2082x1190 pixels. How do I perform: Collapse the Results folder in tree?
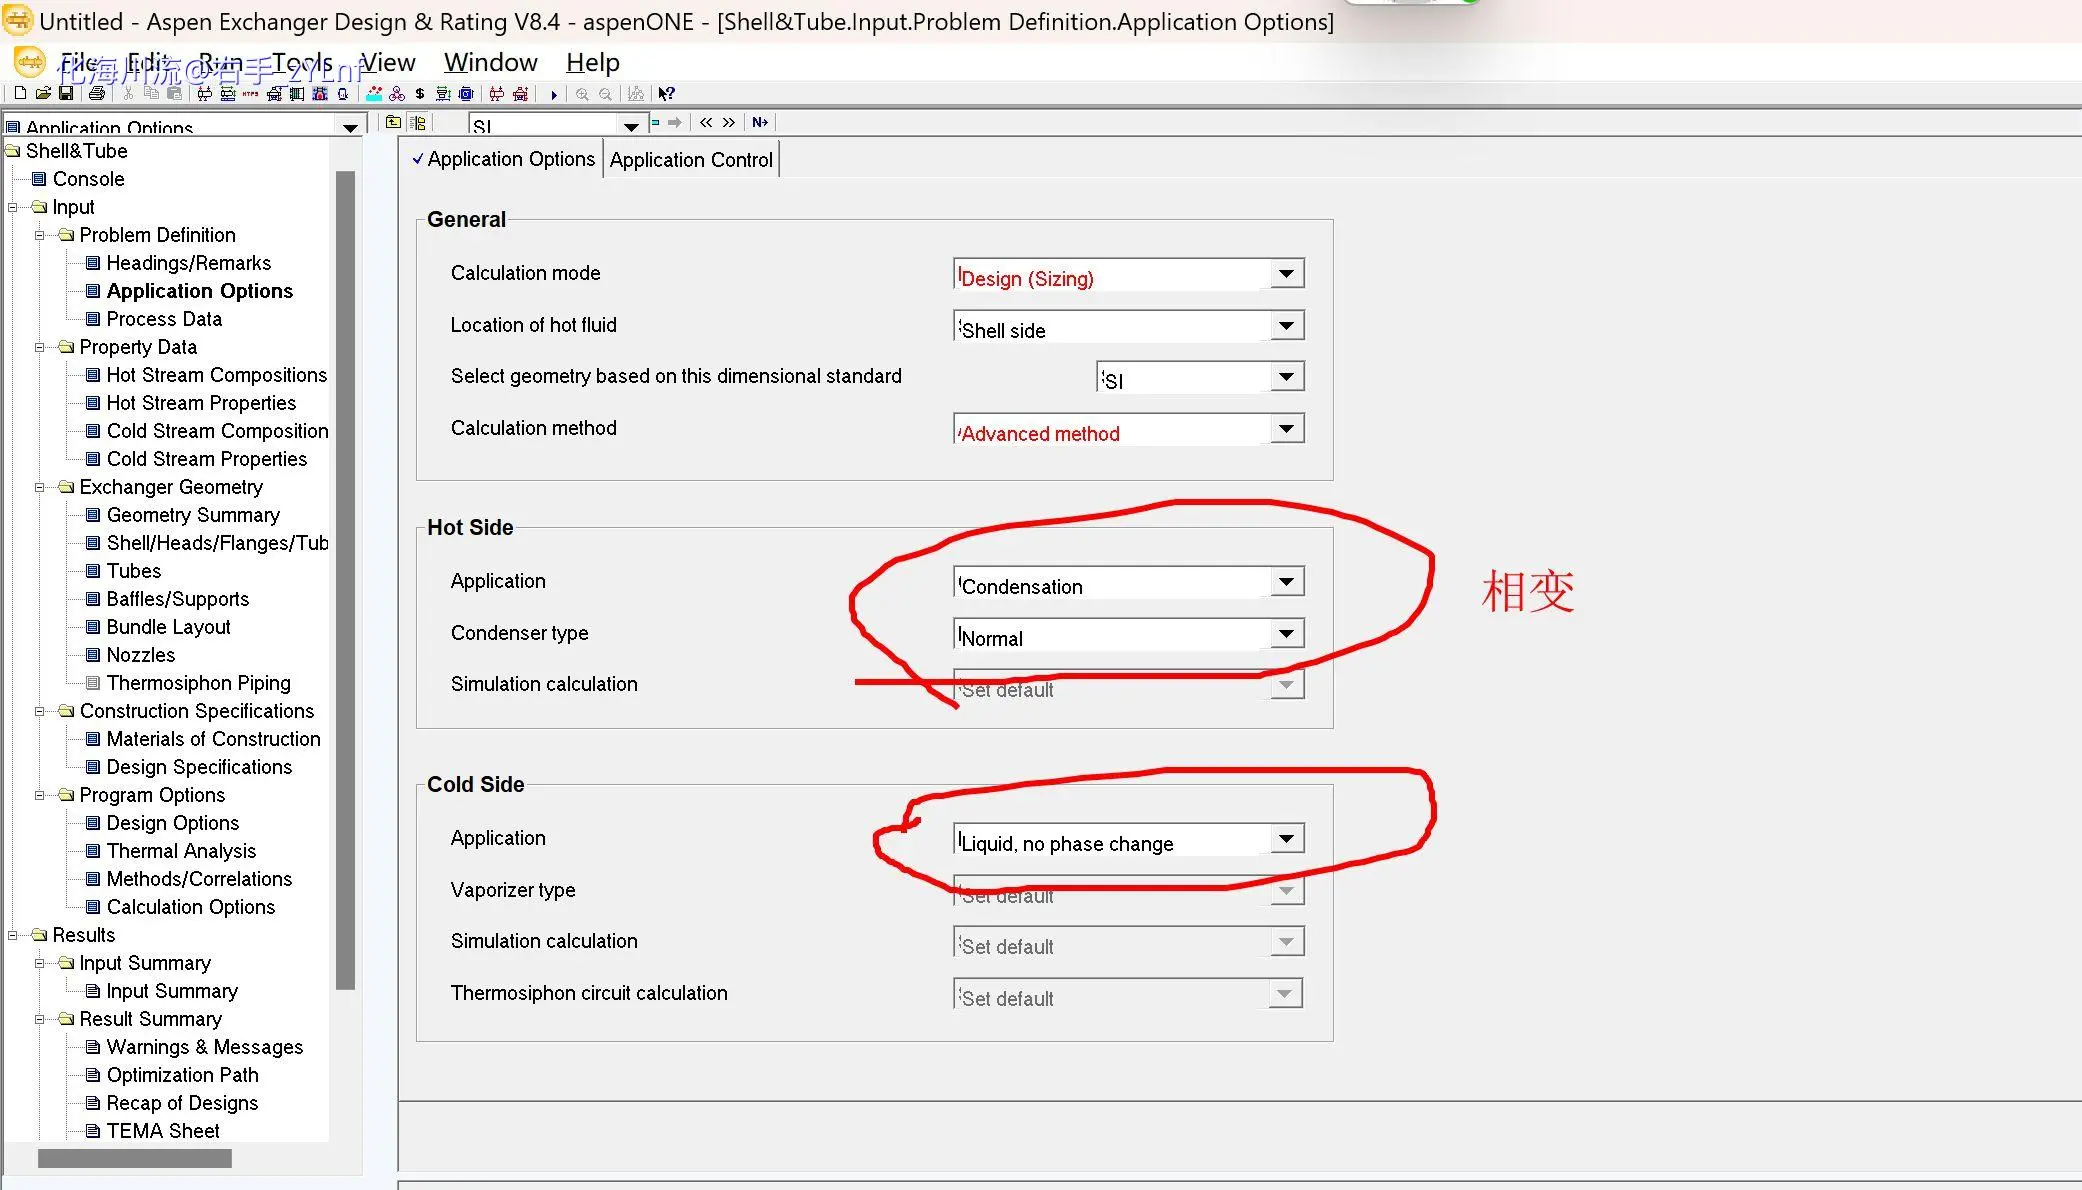tap(13, 935)
